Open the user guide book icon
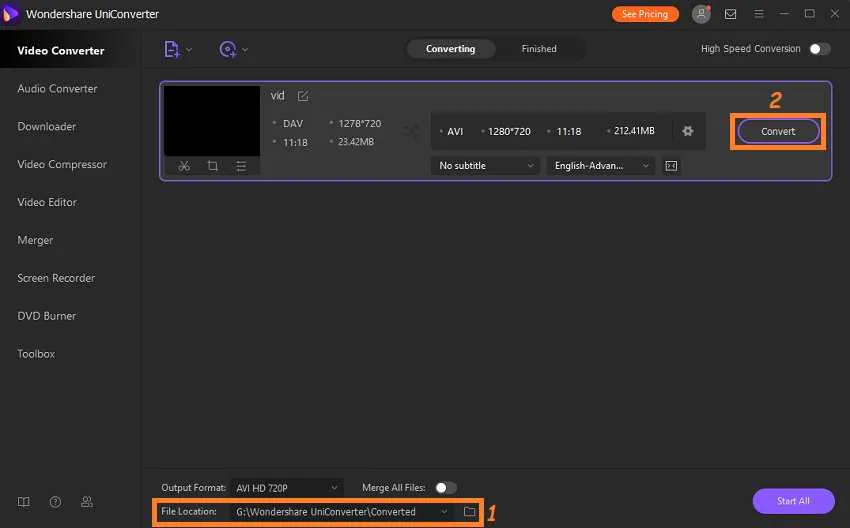Screen dimensions: 850x528 click(24, 502)
